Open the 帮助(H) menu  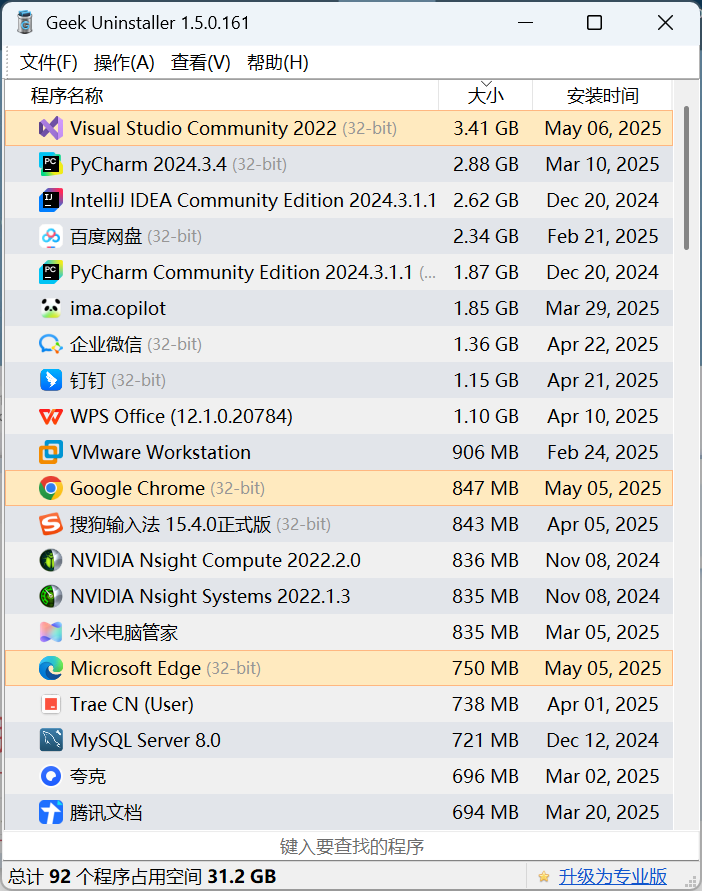[x=278, y=63]
